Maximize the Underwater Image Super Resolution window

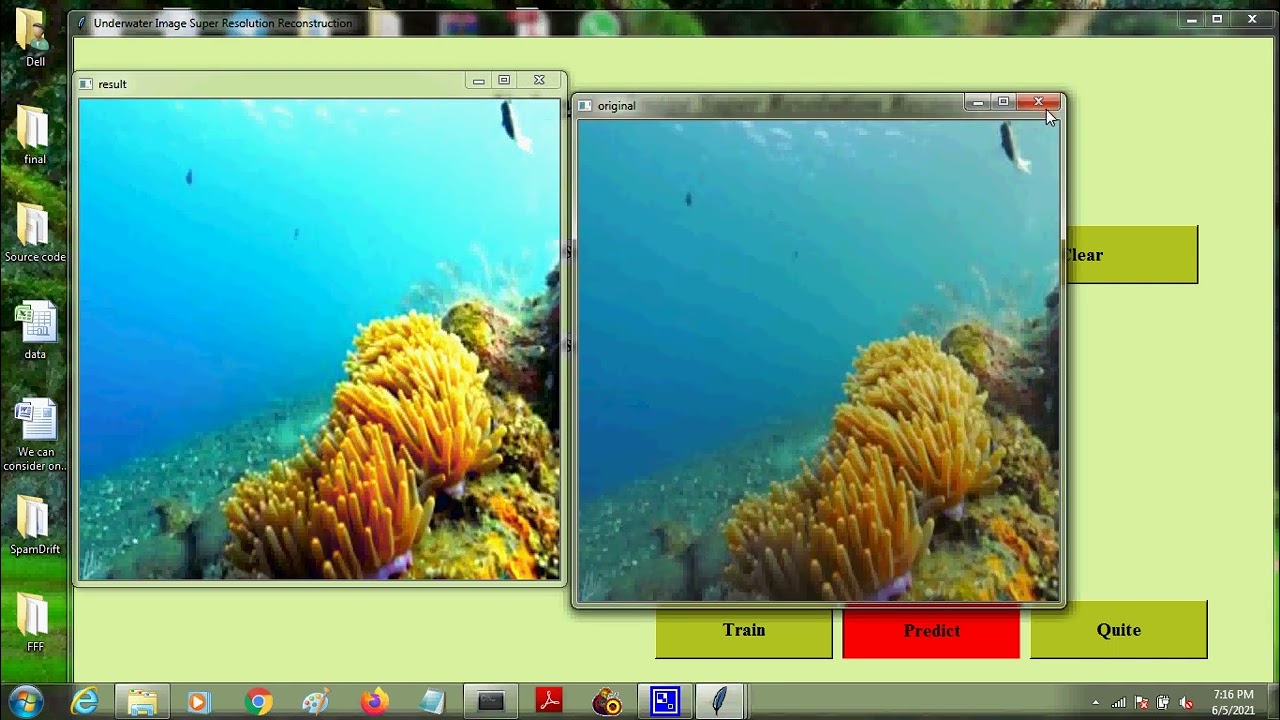tap(1217, 19)
